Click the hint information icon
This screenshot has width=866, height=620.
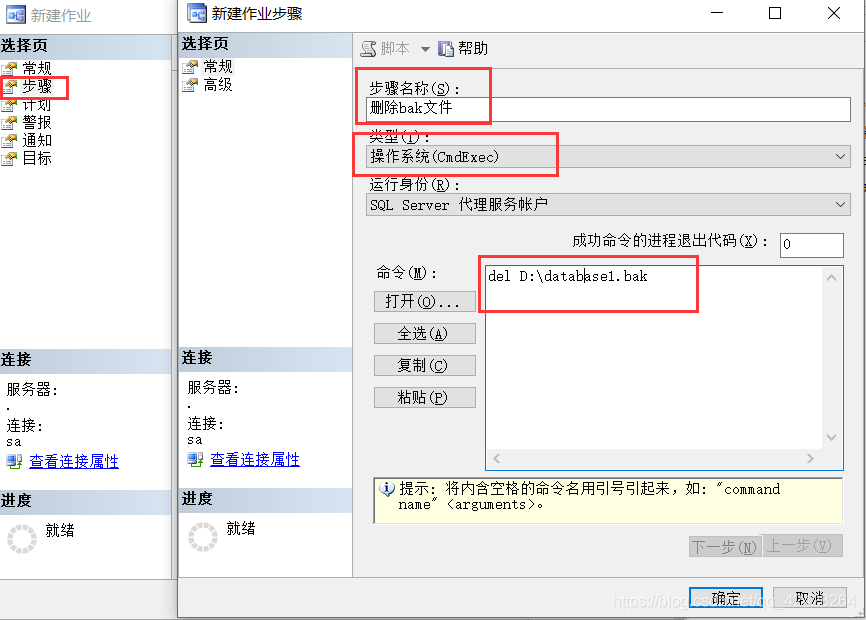click(x=387, y=489)
